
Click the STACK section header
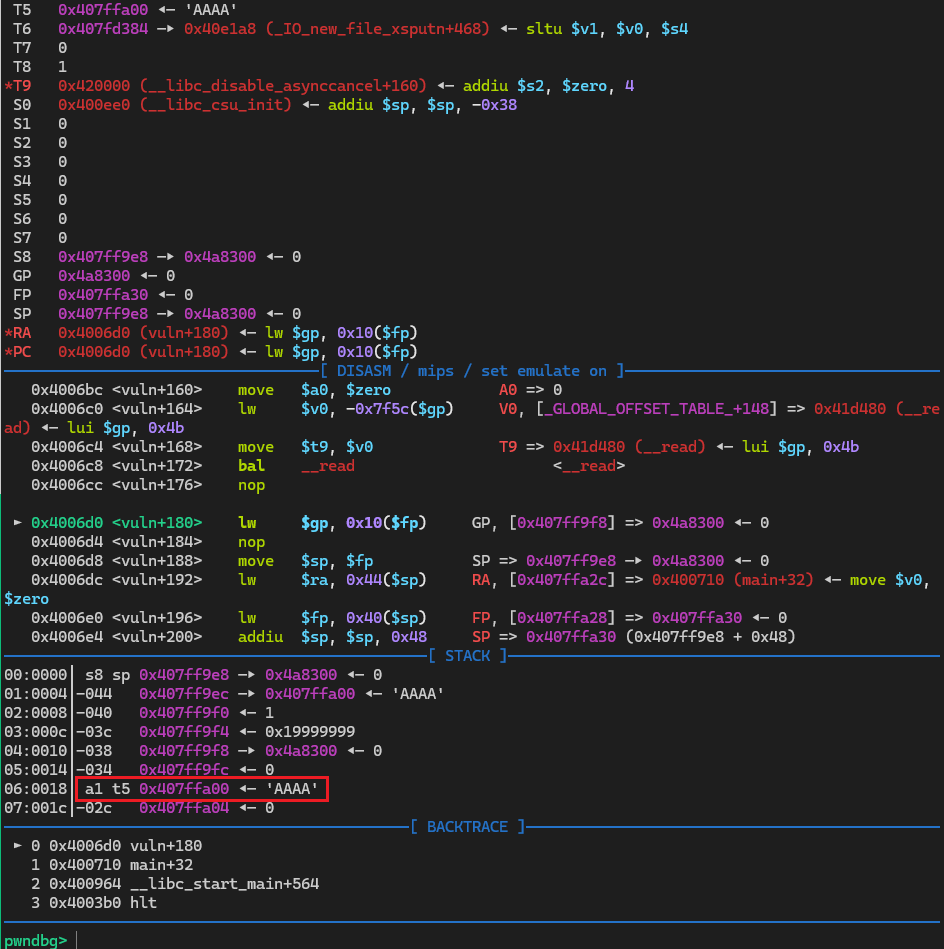[x=469, y=656]
